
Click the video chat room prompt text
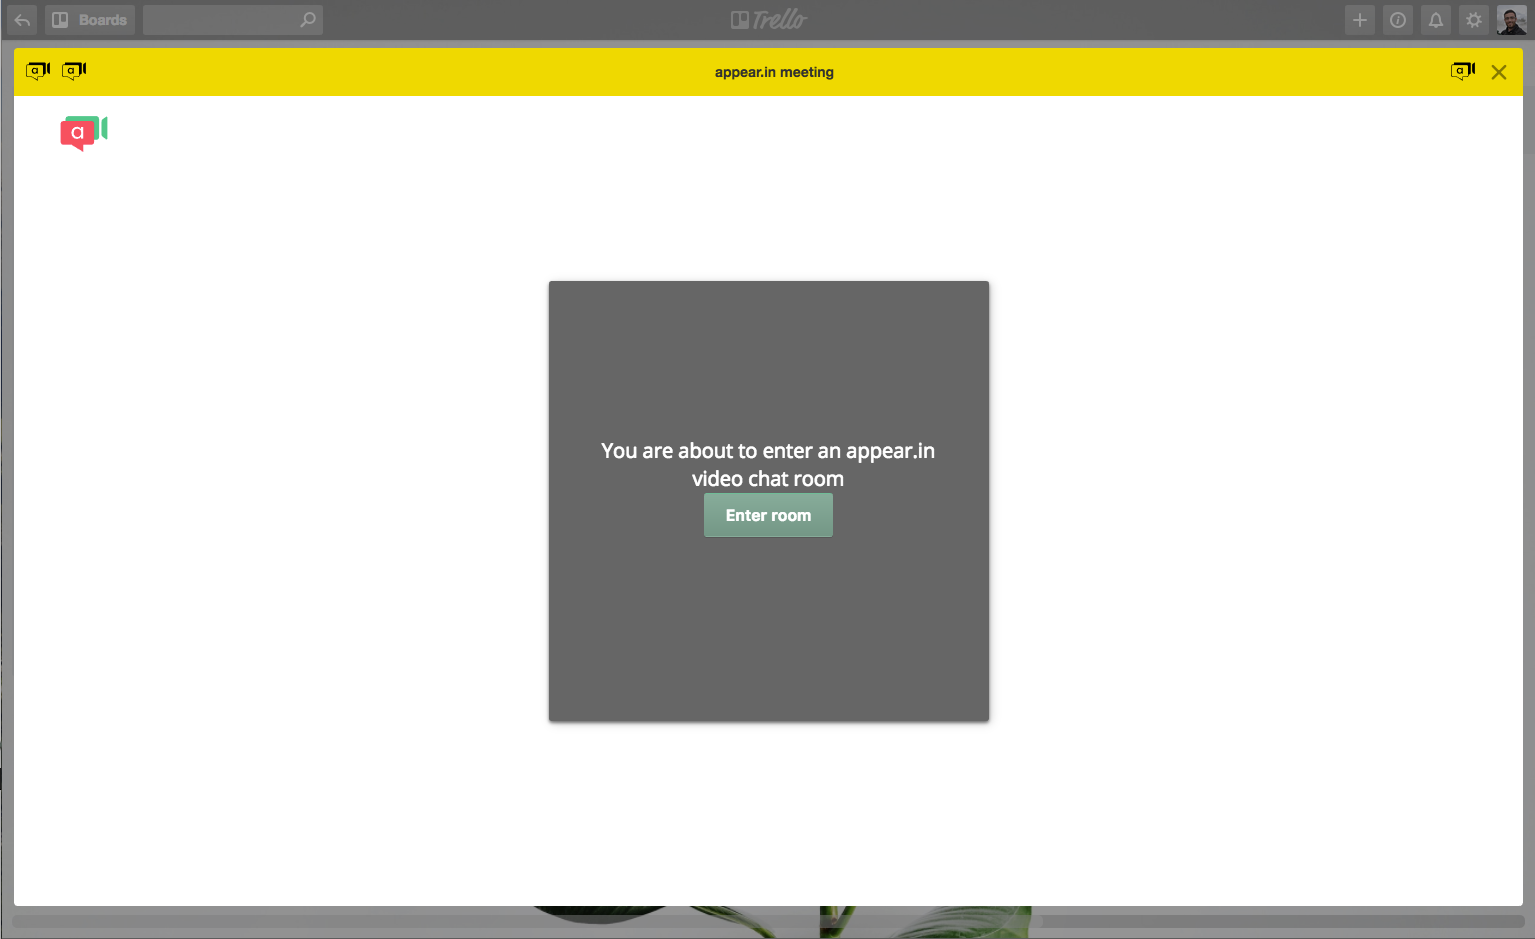pos(768,464)
